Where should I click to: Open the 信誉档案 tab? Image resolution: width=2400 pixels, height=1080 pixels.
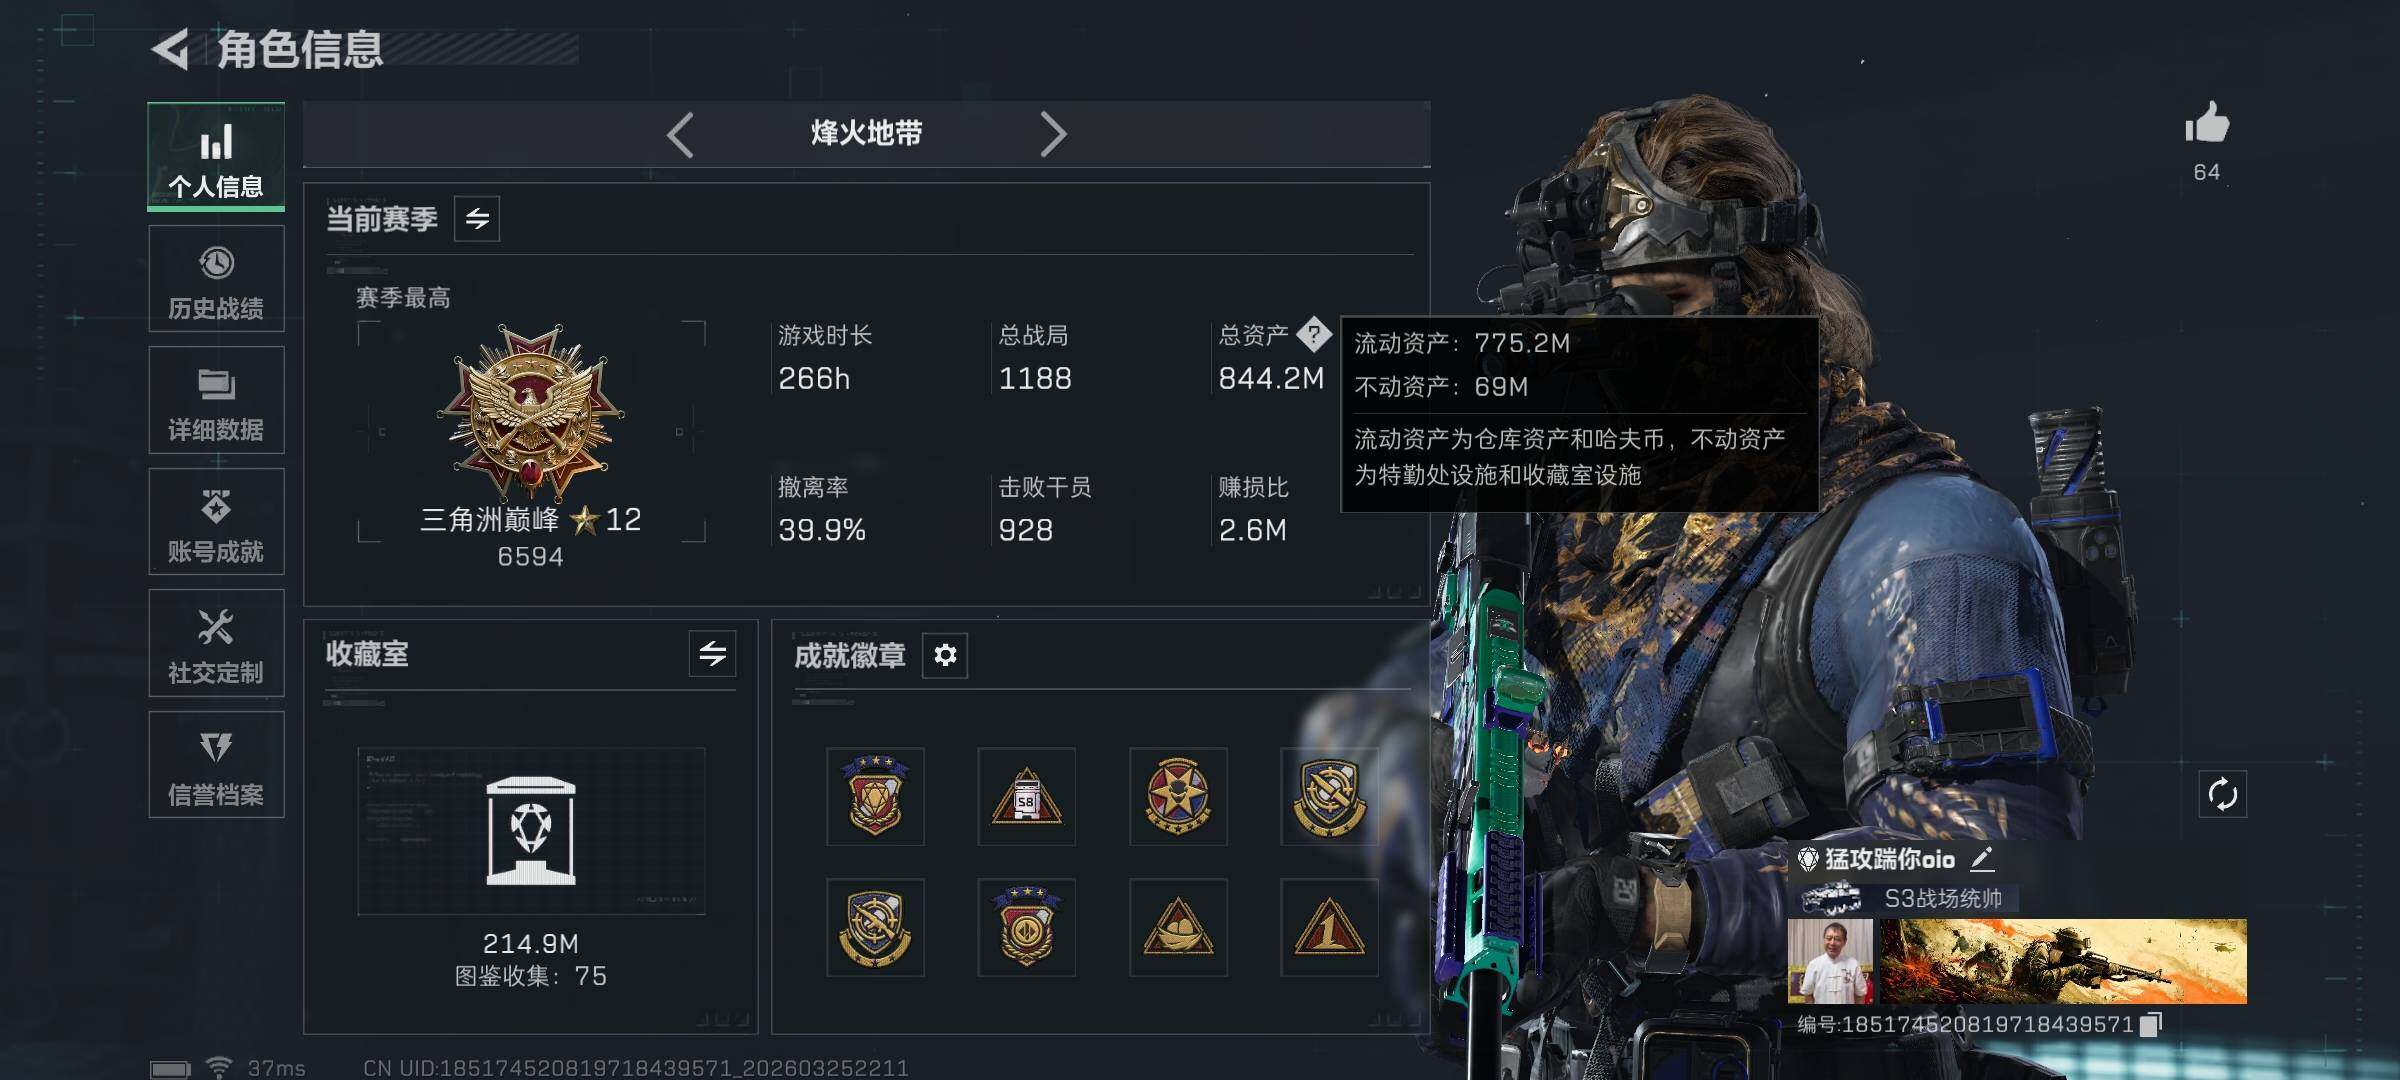click(x=216, y=765)
